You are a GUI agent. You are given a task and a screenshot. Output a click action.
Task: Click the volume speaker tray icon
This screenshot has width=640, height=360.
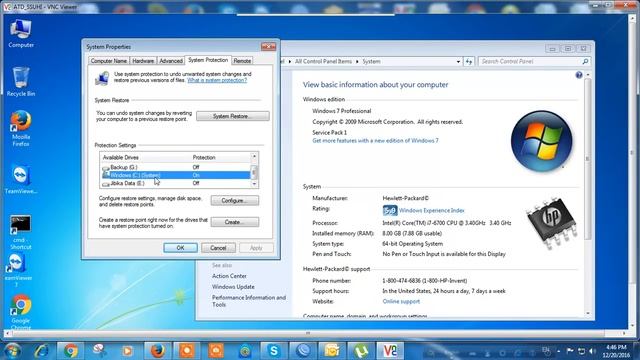(592, 351)
